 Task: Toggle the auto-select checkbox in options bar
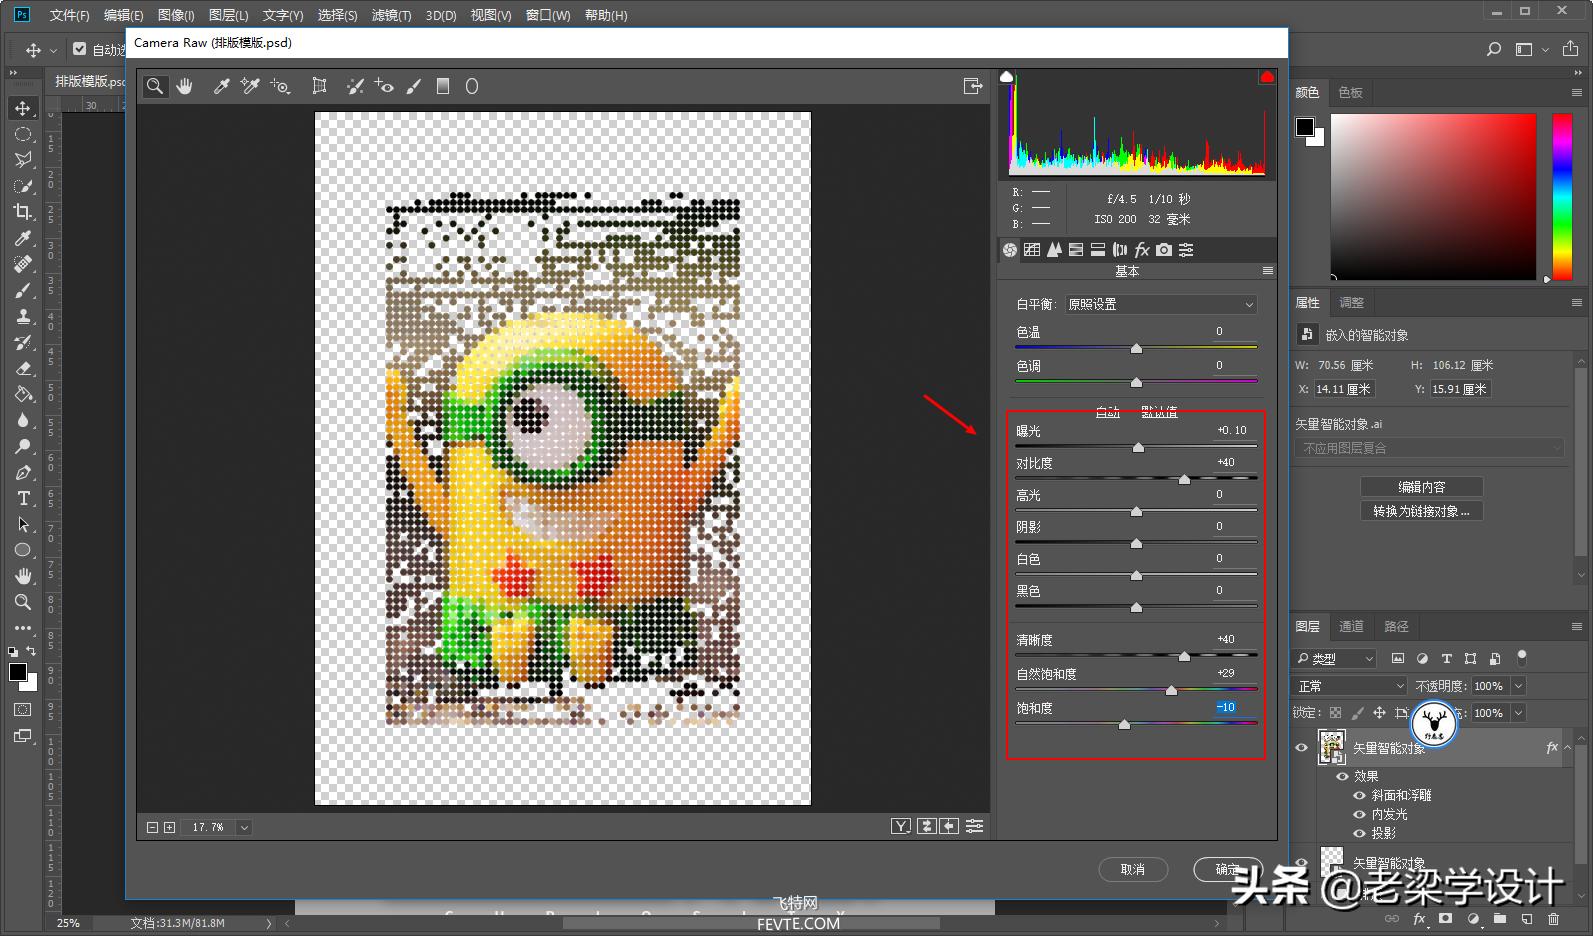(80, 49)
